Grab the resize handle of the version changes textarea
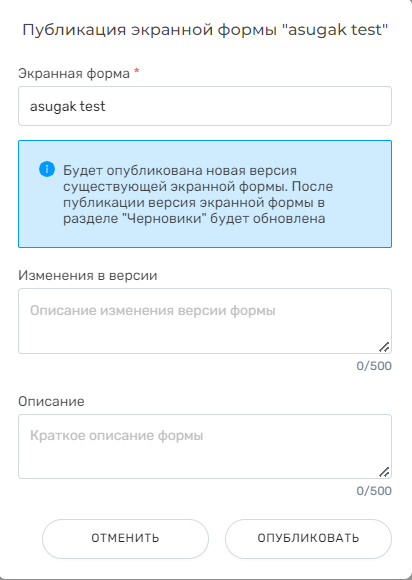The width and height of the screenshot is (412, 580). click(x=384, y=347)
